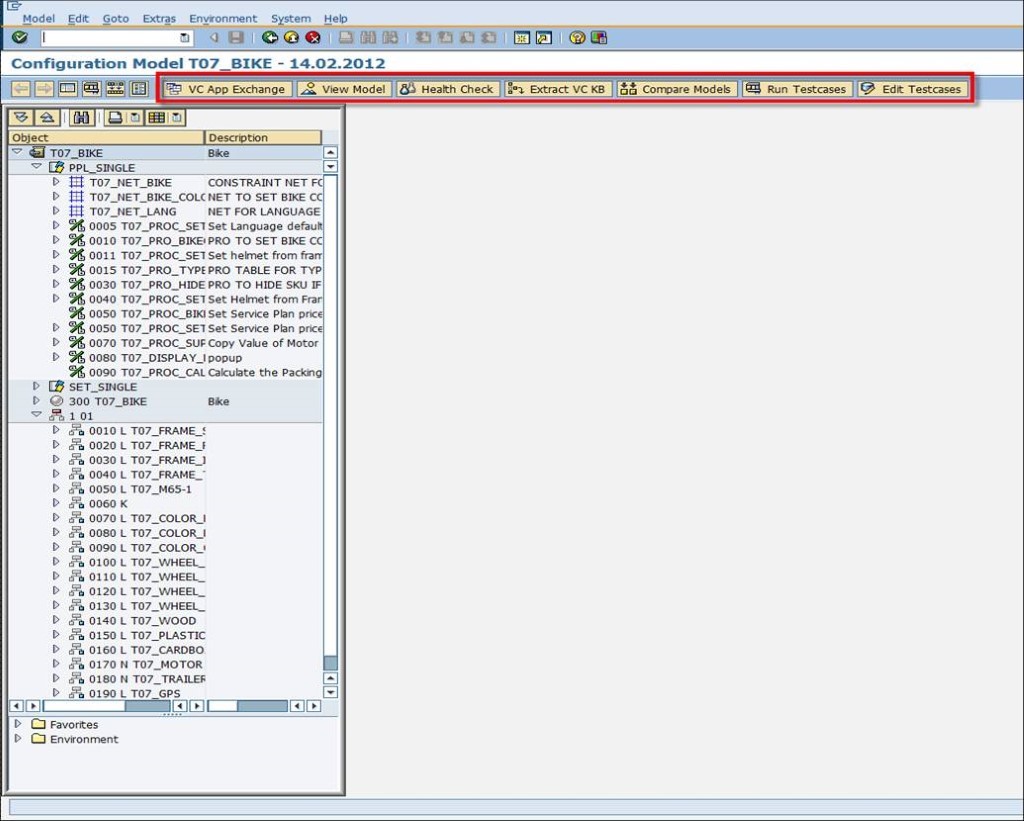
Task: Expand the SET_SINGLE node
Action: click(x=36, y=386)
